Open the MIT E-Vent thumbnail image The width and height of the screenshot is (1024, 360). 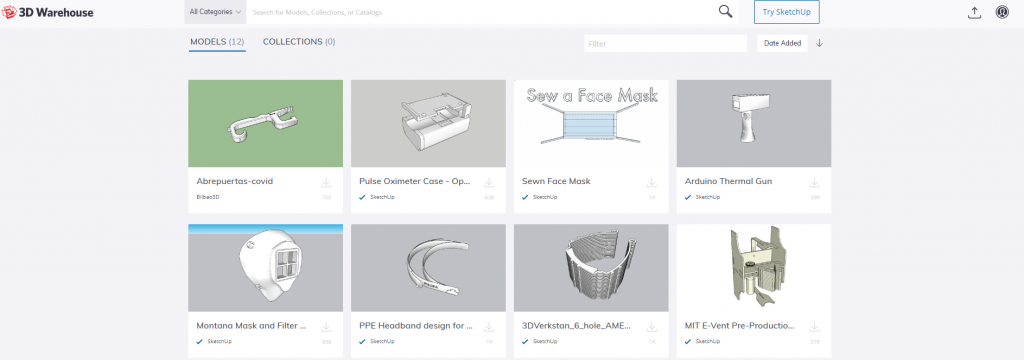754,268
